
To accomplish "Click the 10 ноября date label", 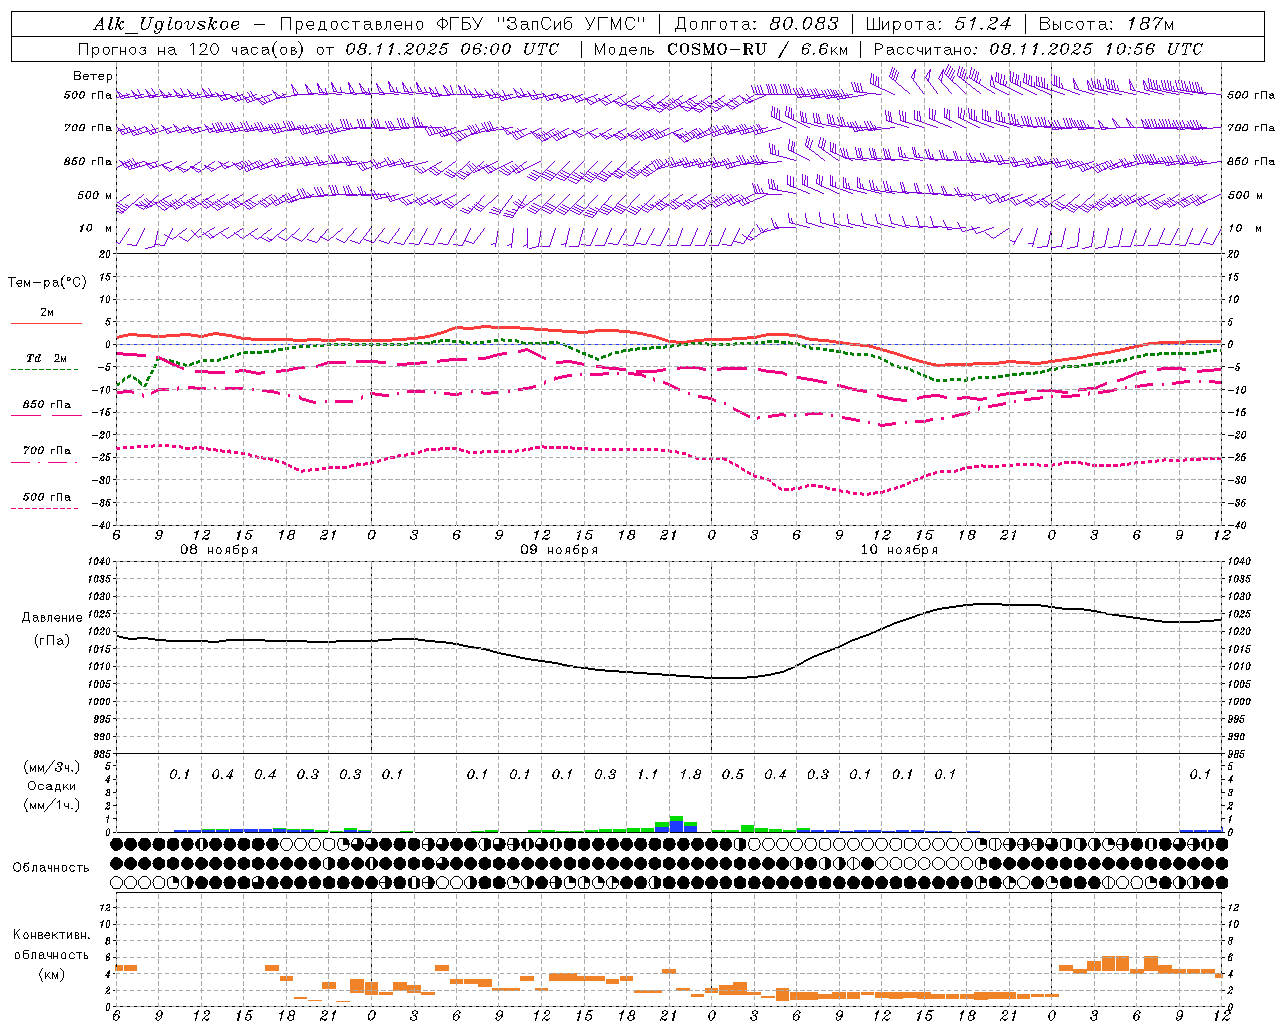I will pos(899,550).
